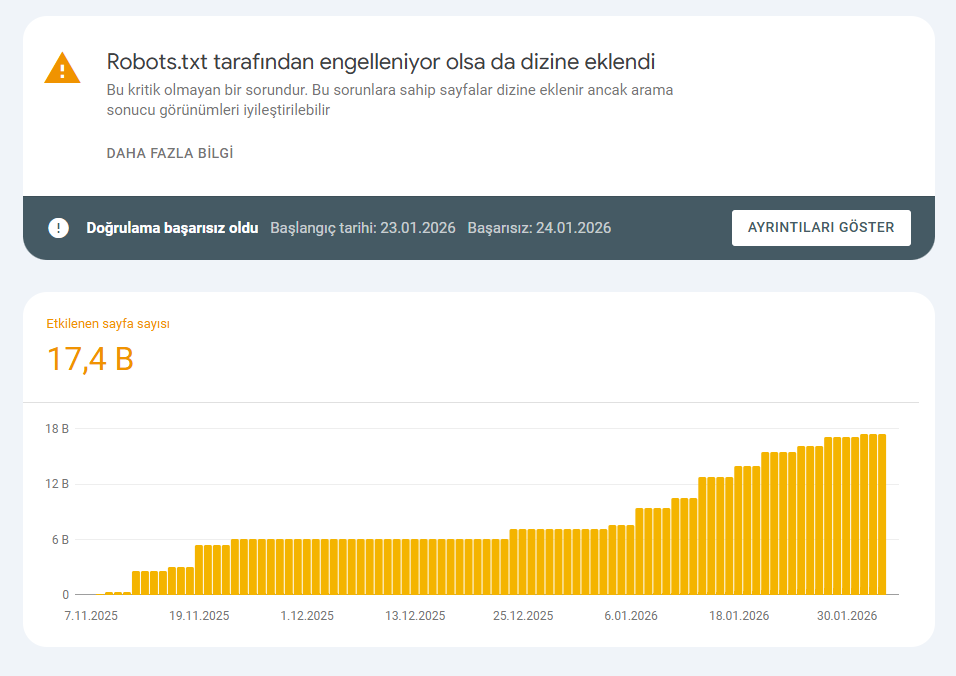
Task: Select the Etkilenen sayfa sayısı label
Action: coord(108,324)
